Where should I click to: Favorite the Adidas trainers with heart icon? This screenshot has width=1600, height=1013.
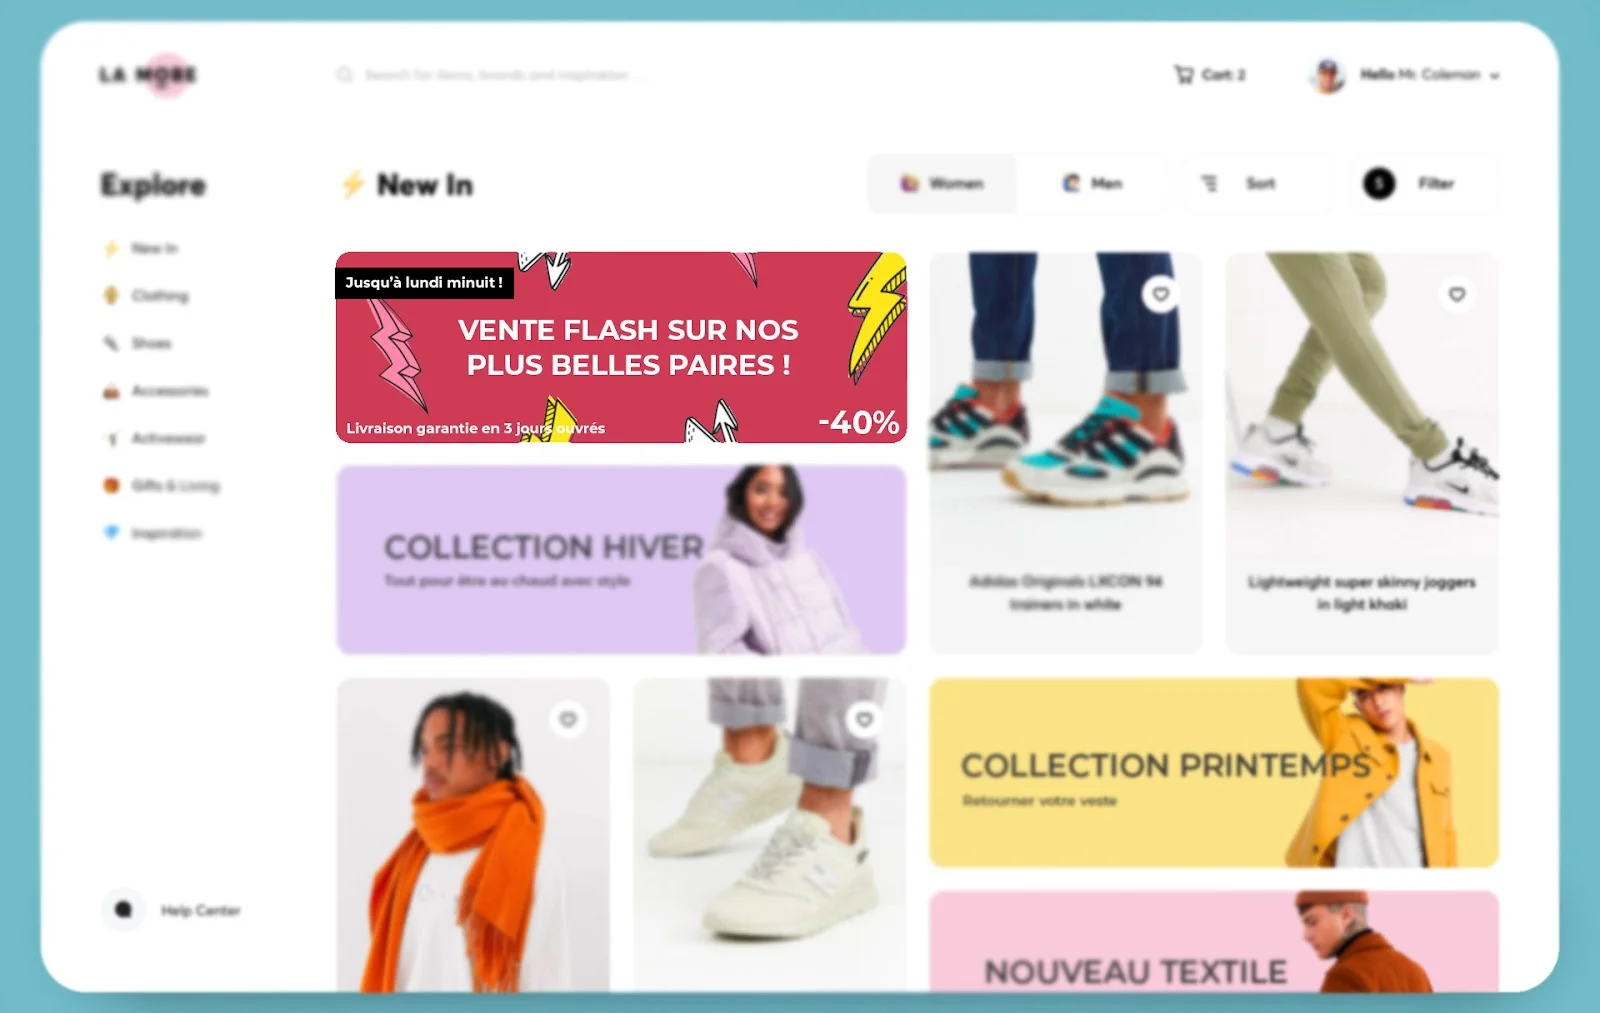click(1161, 294)
